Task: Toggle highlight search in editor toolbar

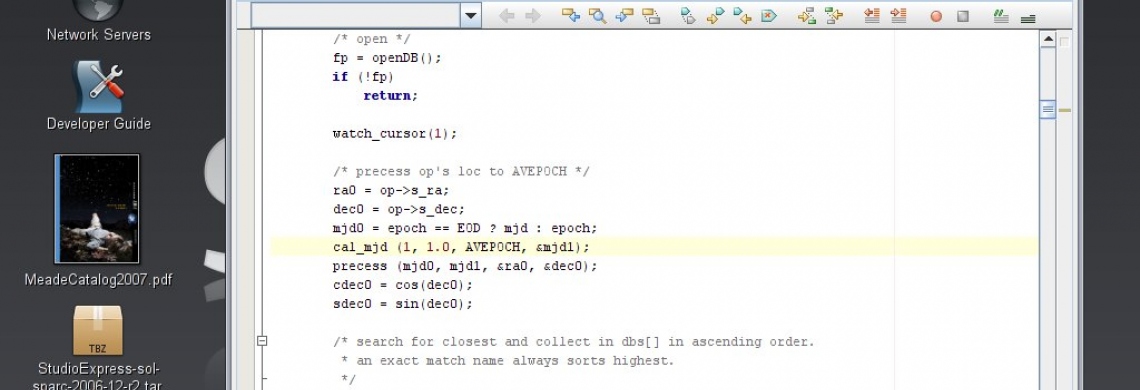Action: pyautogui.click(x=651, y=16)
